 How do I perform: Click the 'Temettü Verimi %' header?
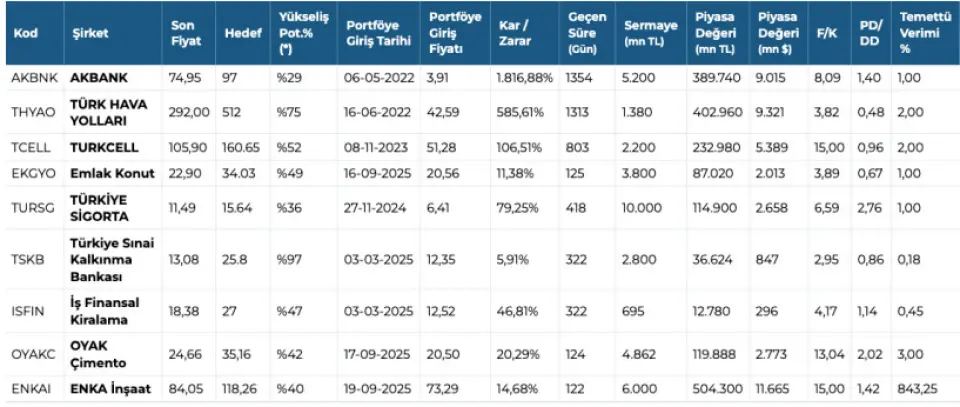pyautogui.click(x=923, y=33)
